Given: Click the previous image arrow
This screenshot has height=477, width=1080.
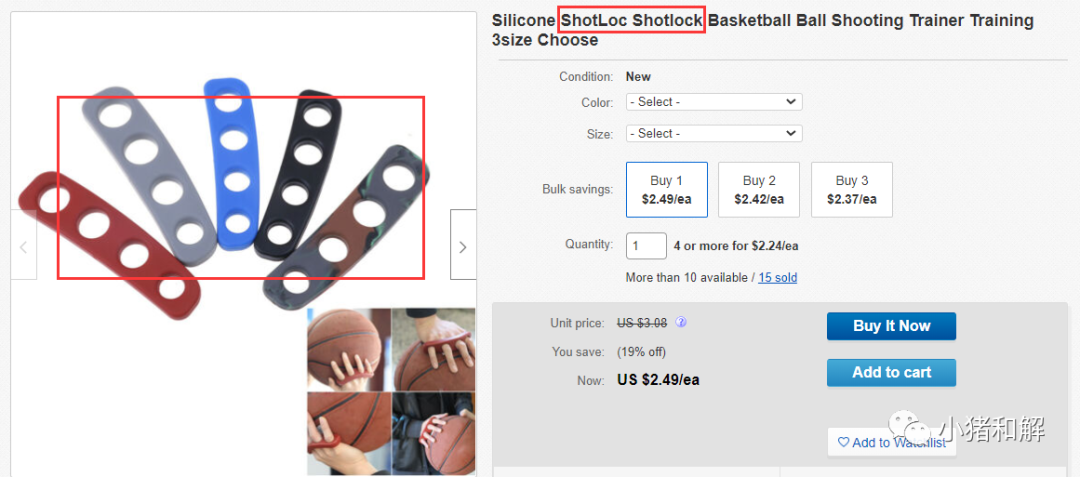Looking at the screenshot, I should 23,244.
